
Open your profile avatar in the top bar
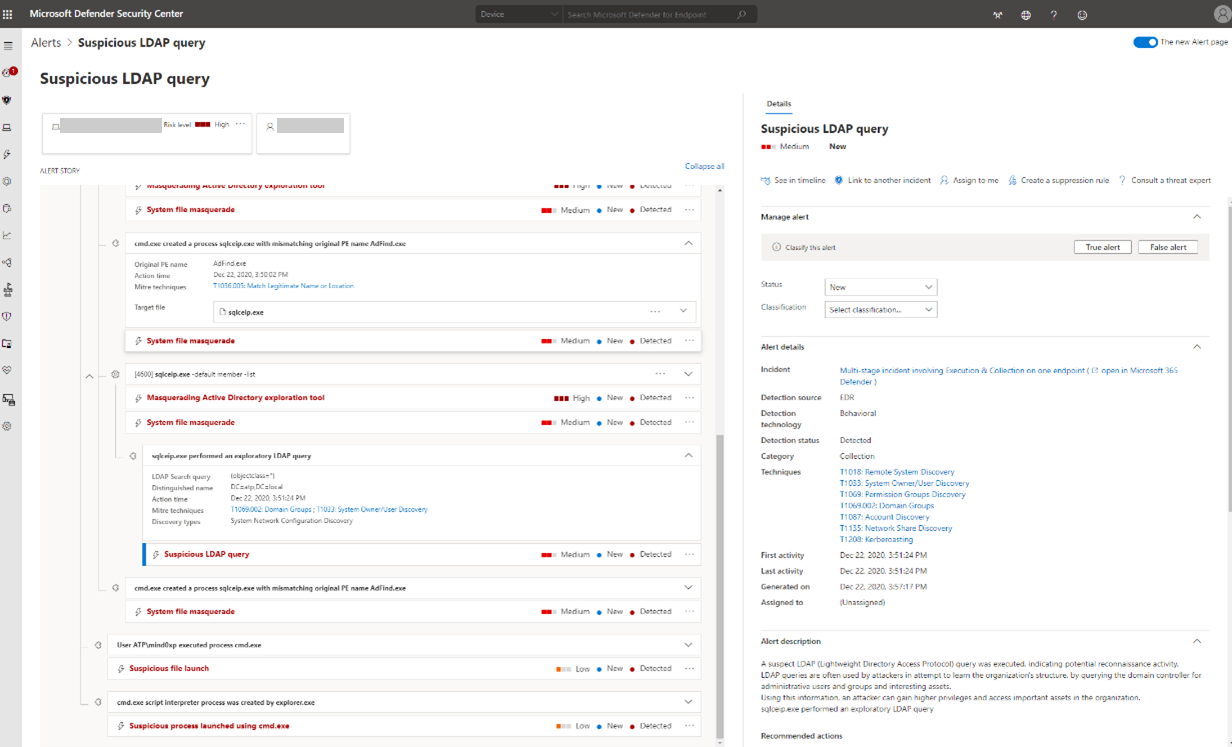(x=1221, y=15)
